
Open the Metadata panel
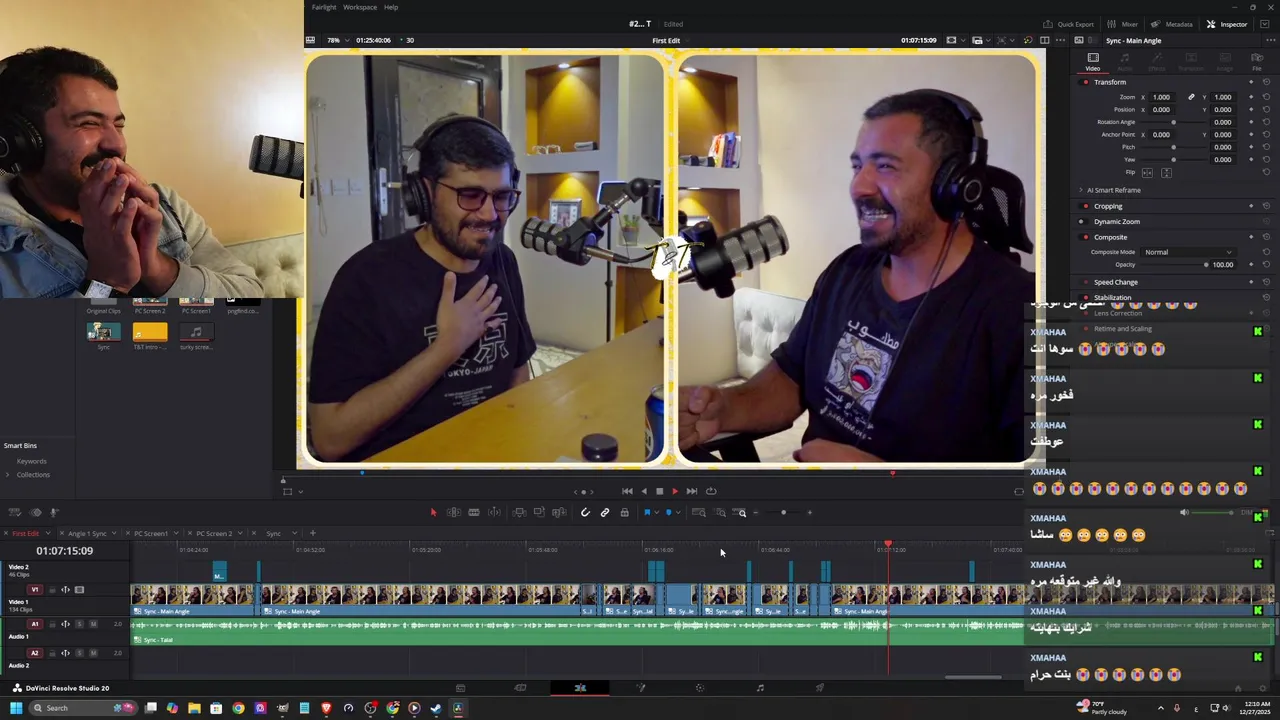1172,24
